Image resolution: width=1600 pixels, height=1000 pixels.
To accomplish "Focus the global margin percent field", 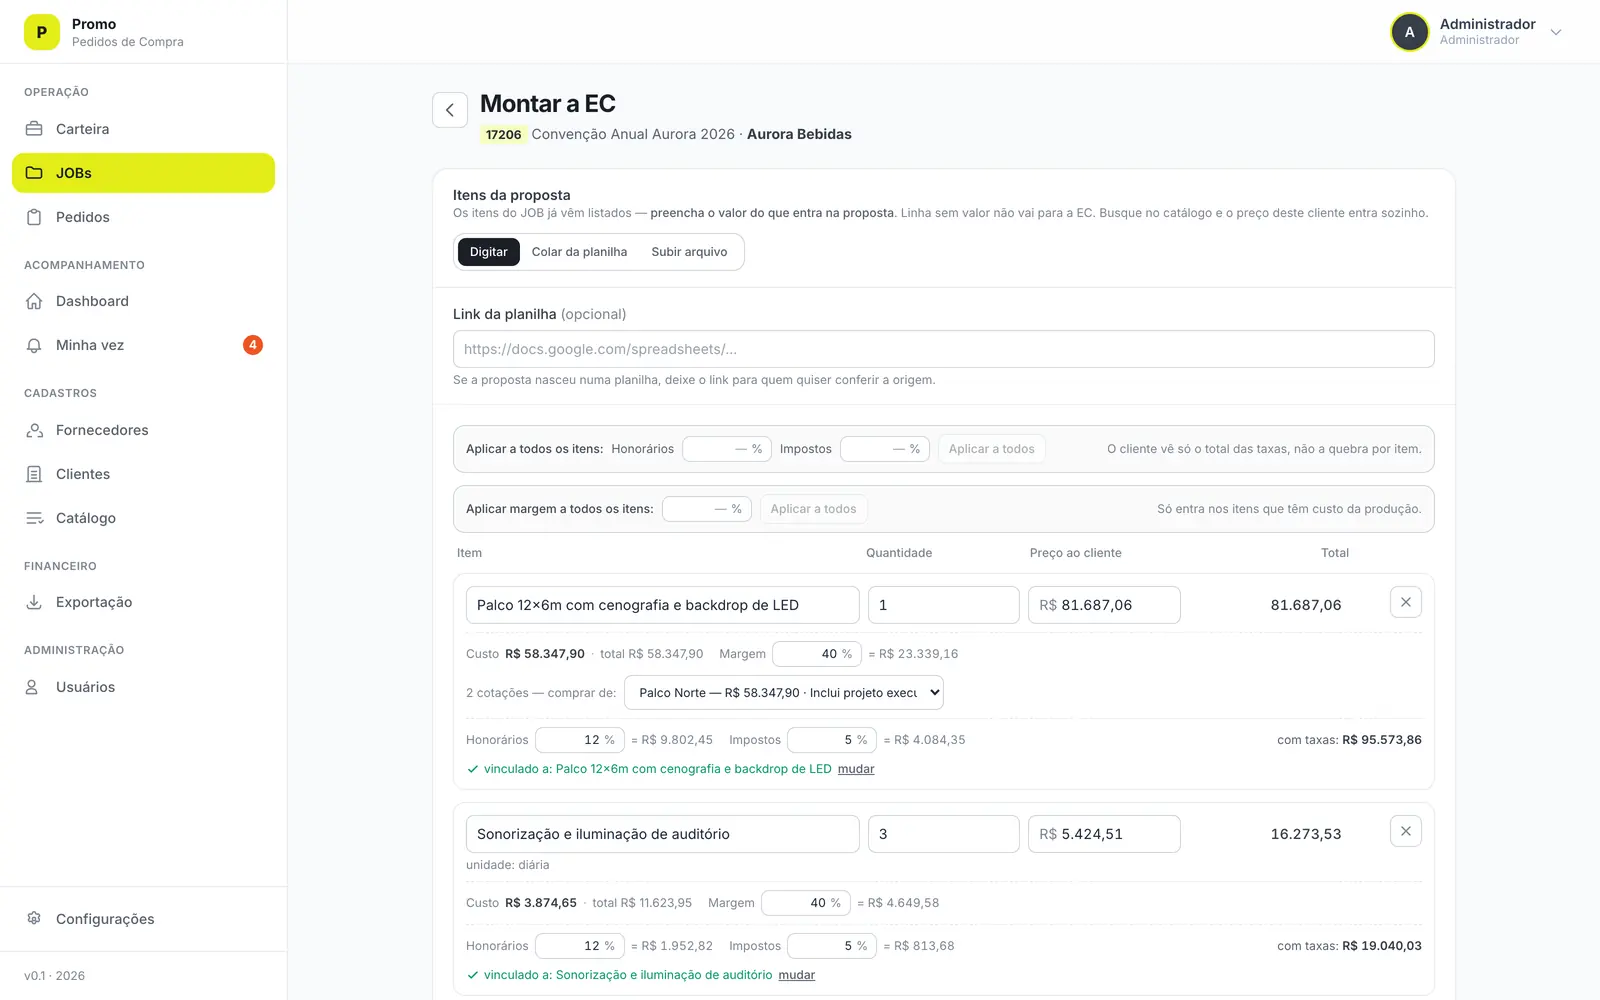I will [x=707, y=509].
